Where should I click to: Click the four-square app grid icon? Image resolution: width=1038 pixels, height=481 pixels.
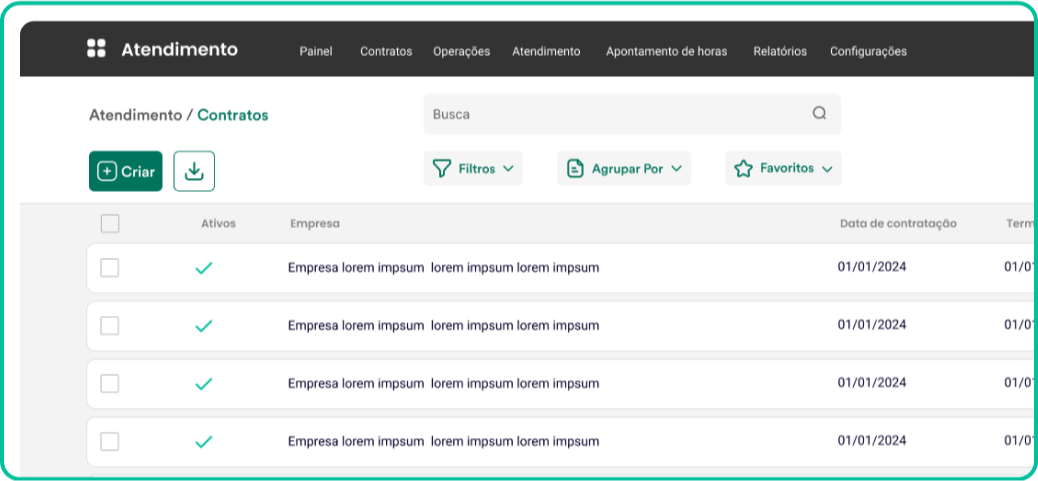[96, 49]
